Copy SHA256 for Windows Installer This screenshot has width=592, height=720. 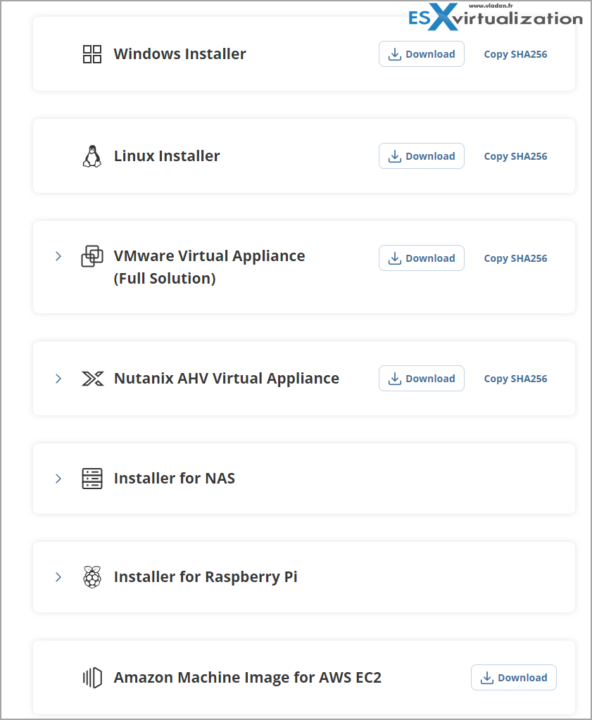coord(515,54)
